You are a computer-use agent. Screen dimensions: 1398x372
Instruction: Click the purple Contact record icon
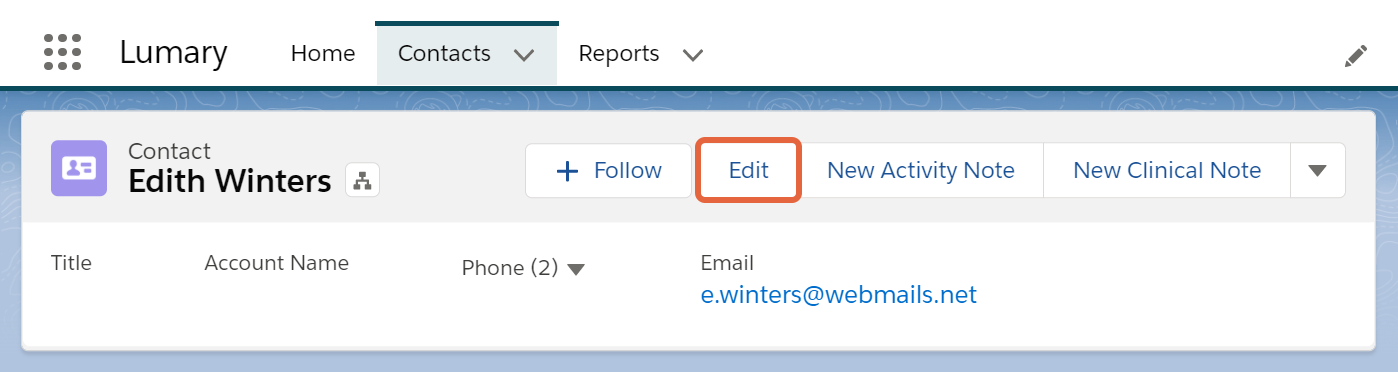tap(79, 168)
